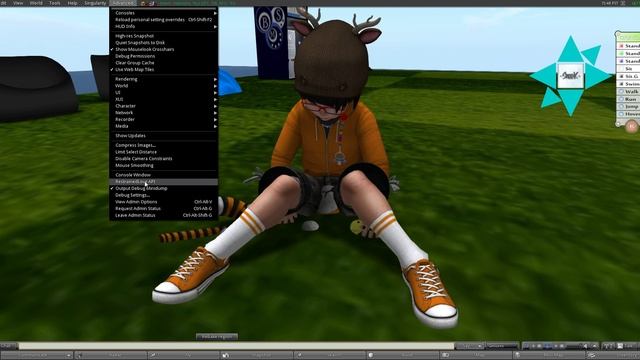
Task: Open the Tools menu in the menu bar
Action: click(54, 3)
